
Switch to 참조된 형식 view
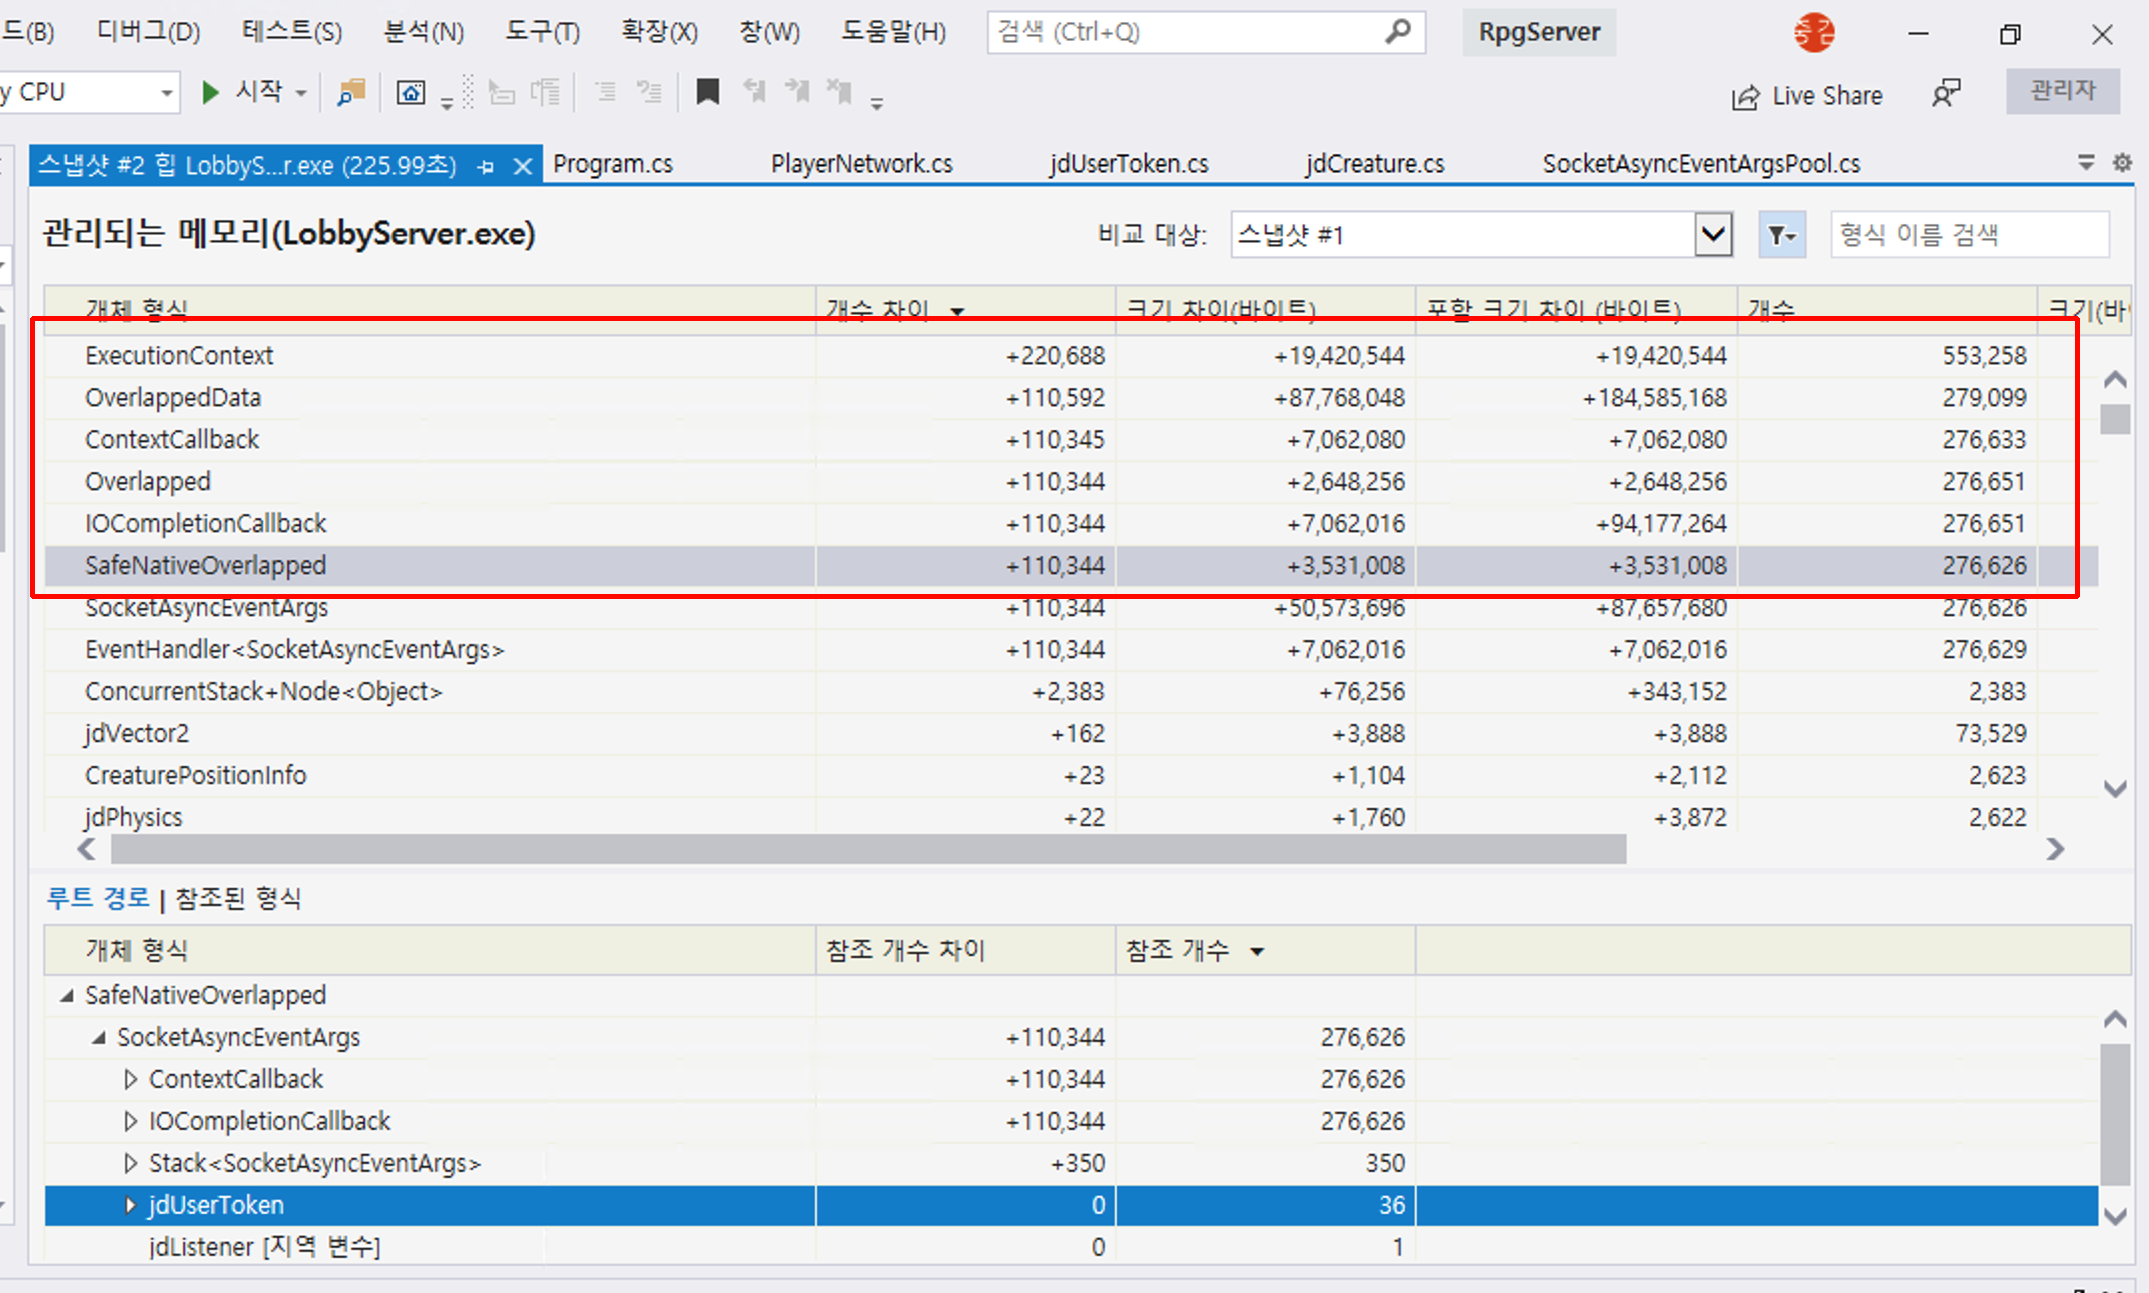click(238, 898)
